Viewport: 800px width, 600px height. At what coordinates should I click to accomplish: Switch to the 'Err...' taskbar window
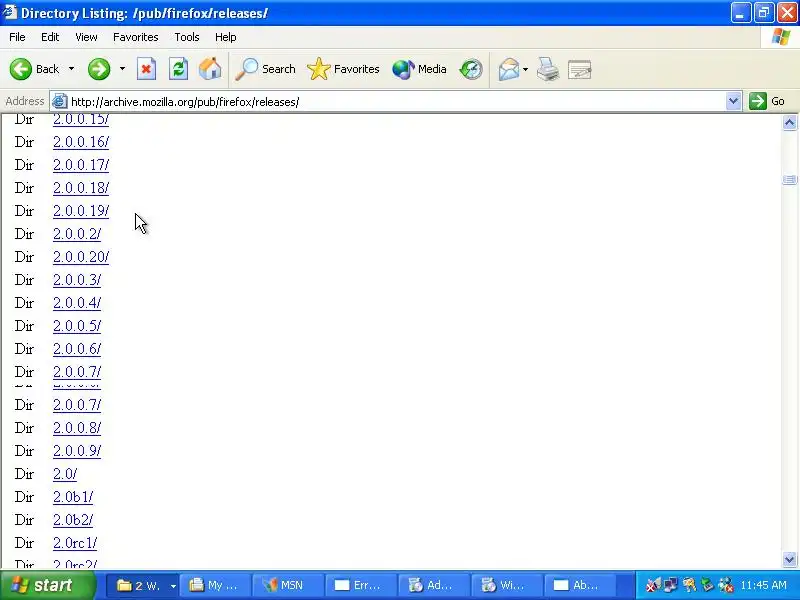(x=359, y=585)
